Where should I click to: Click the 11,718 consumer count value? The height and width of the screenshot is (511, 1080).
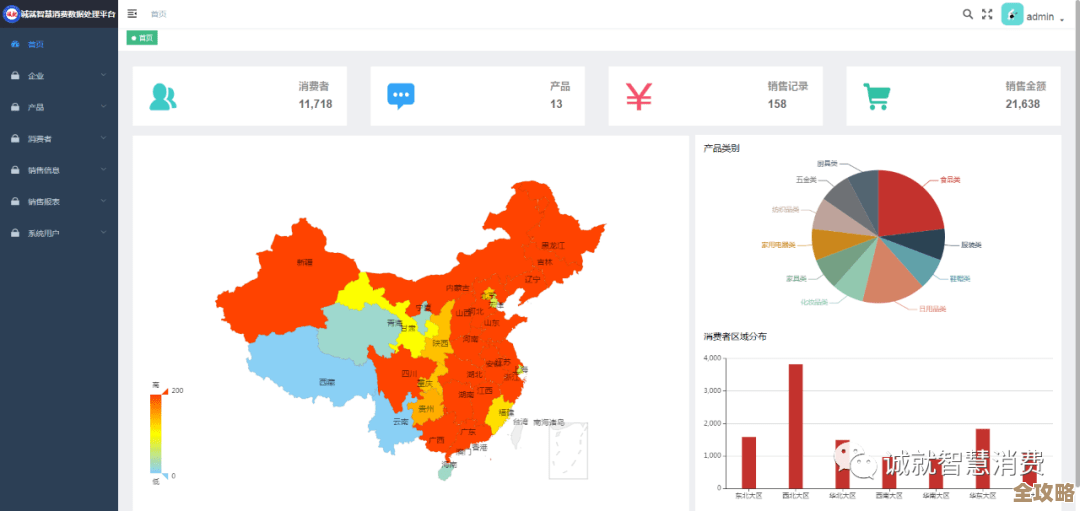[x=315, y=104]
